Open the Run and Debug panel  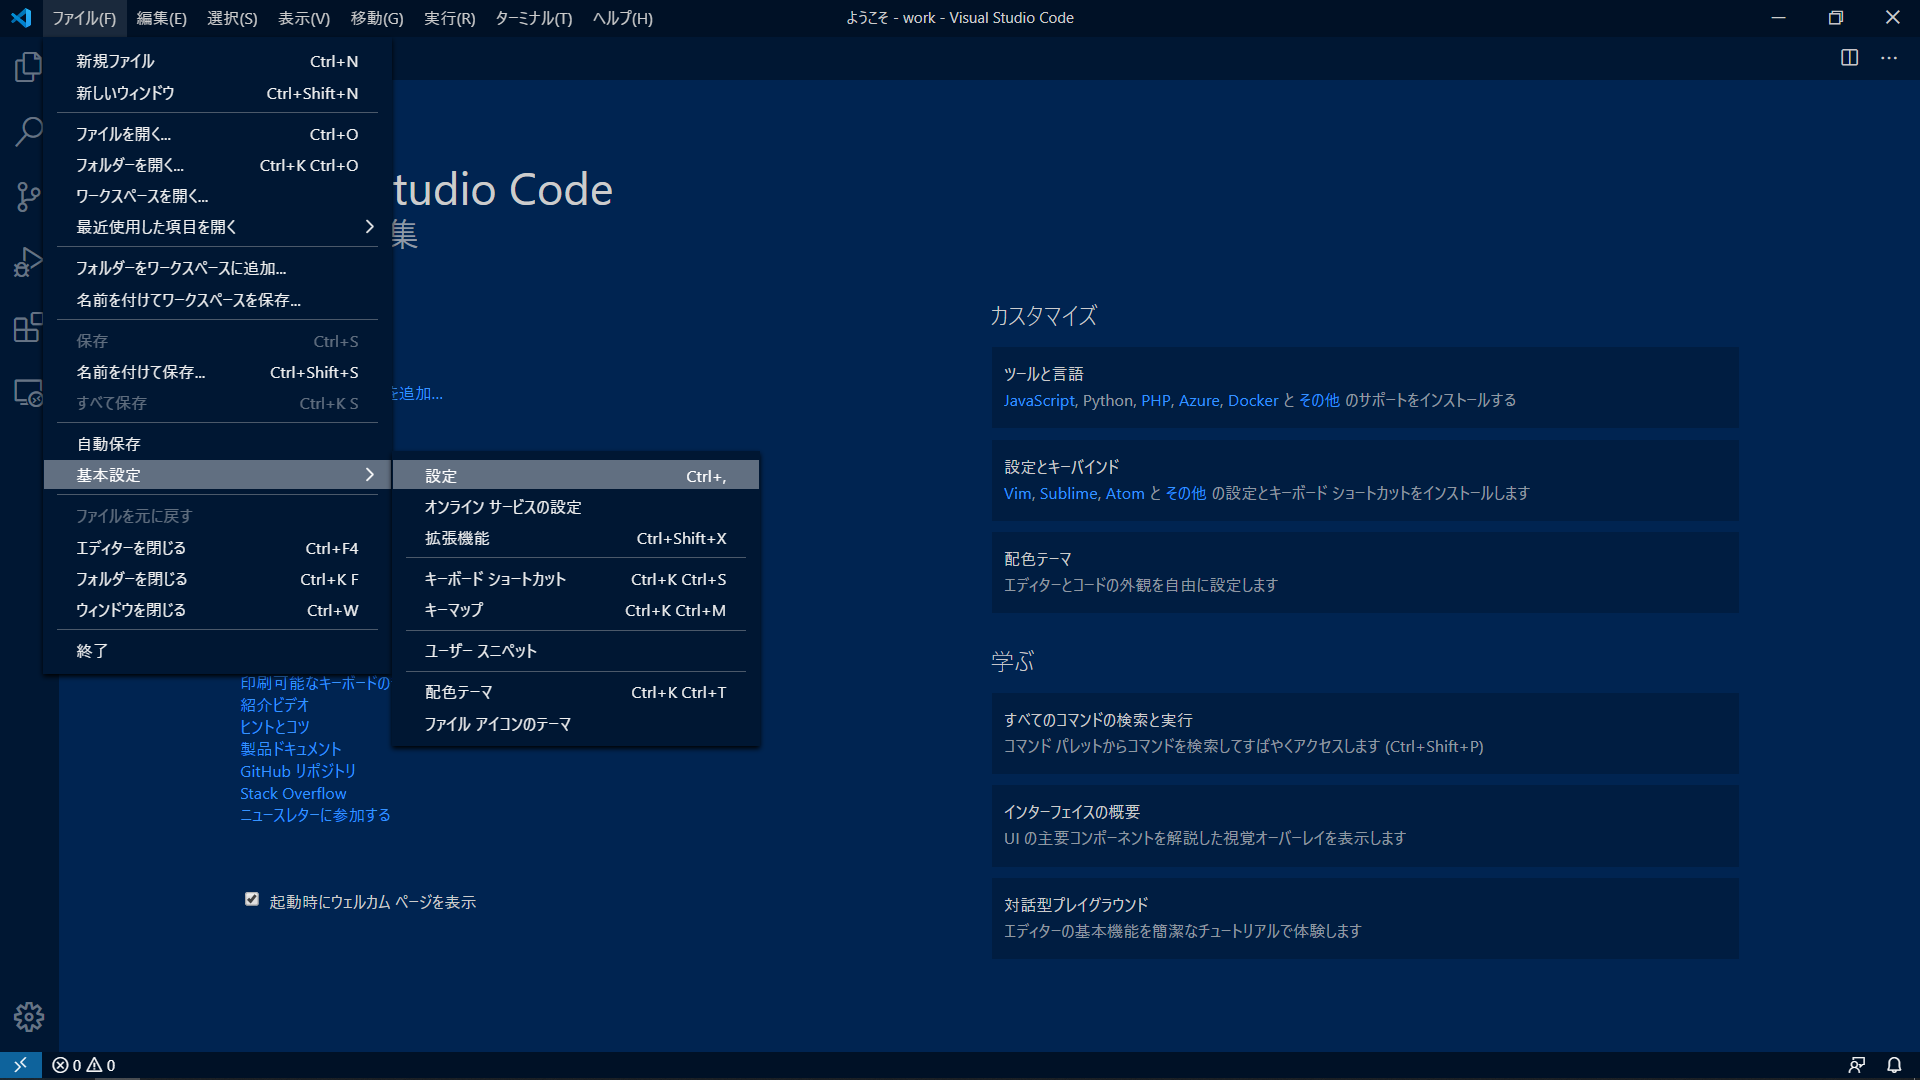pyautogui.click(x=28, y=262)
